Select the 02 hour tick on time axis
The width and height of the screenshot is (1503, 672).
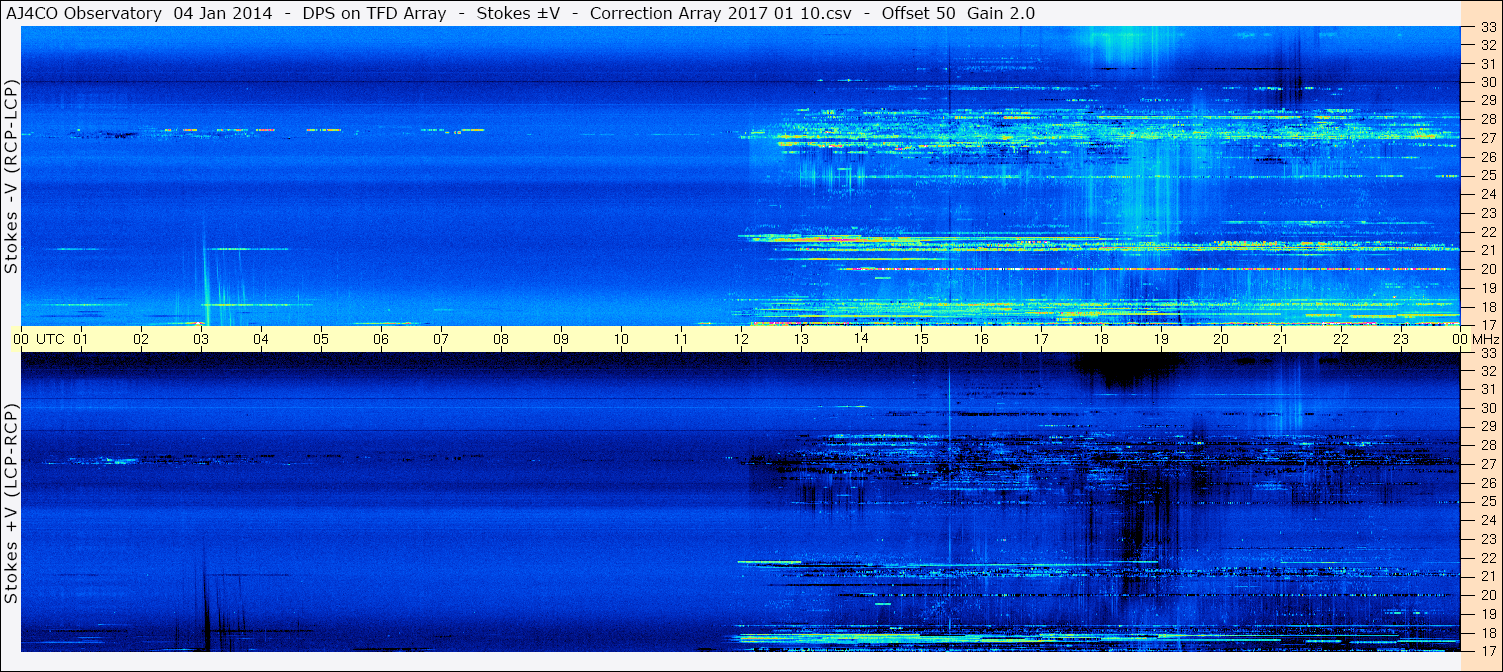pos(141,339)
